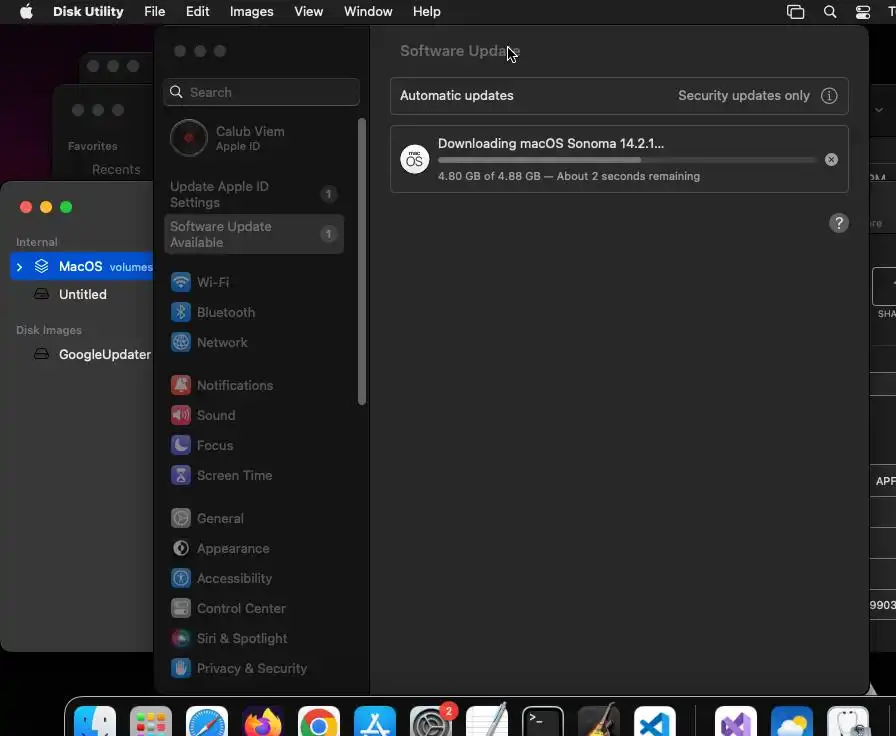Screen dimensions: 896x736
Task: Open the File menu
Action: (x=154, y=11)
